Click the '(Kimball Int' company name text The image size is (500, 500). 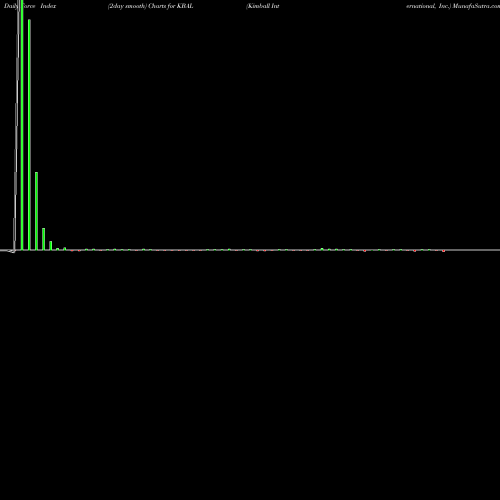point(263,6)
